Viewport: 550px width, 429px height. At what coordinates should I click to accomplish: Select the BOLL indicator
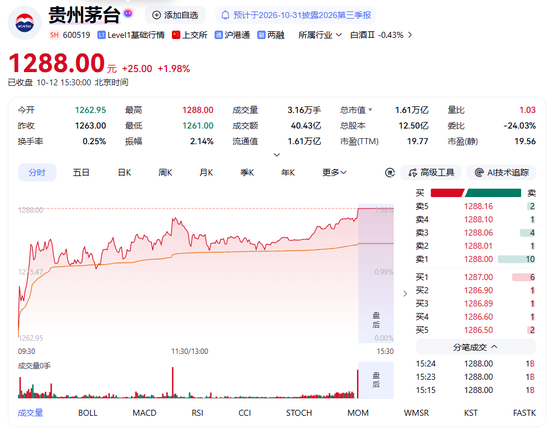pos(88,413)
